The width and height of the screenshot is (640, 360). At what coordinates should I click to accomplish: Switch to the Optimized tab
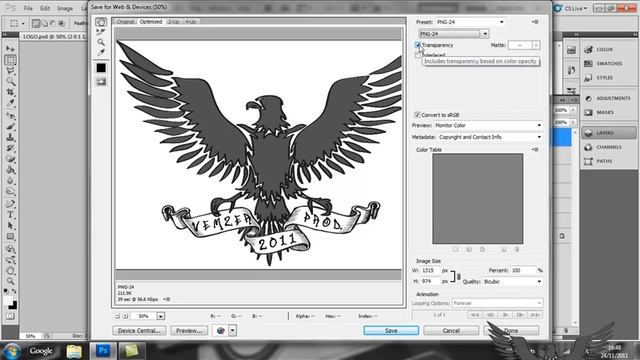(x=151, y=22)
